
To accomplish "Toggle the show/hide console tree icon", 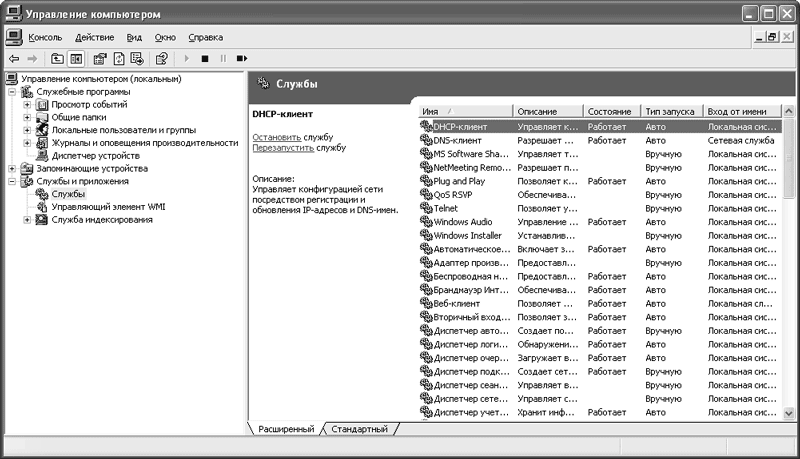I will [76, 59].
